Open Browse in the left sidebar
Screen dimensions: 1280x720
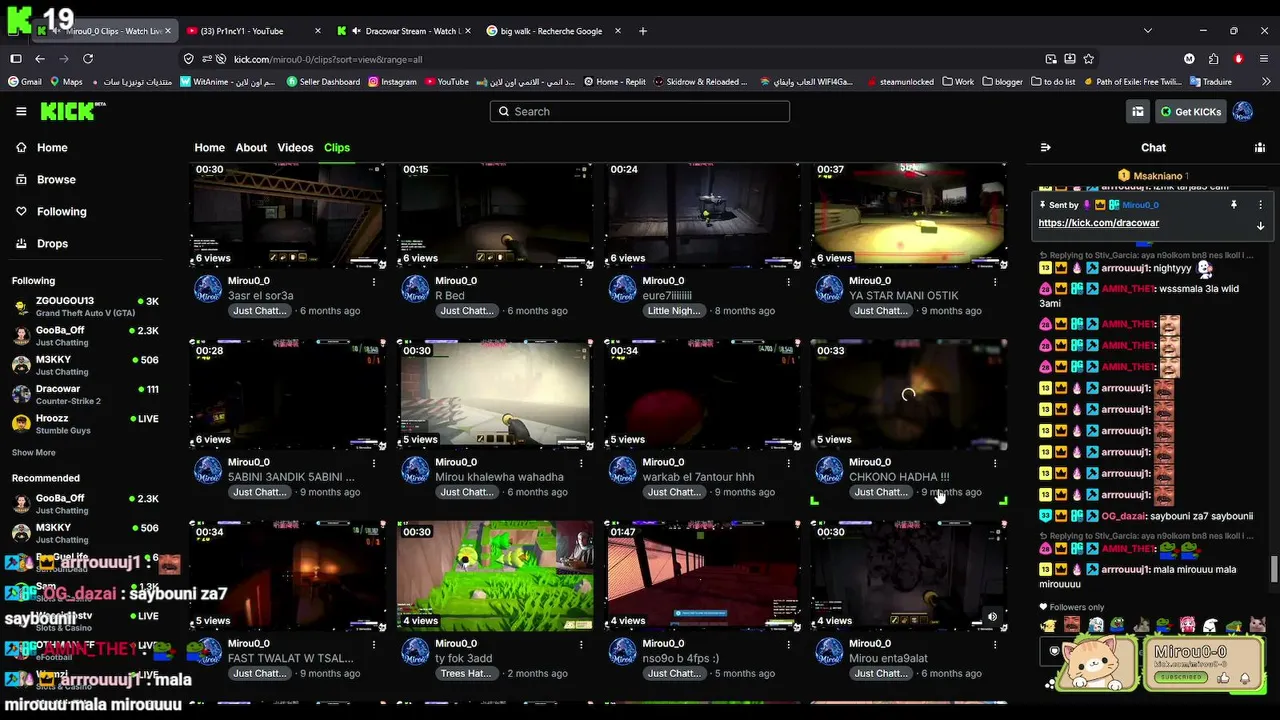click(x=56, y=179)
